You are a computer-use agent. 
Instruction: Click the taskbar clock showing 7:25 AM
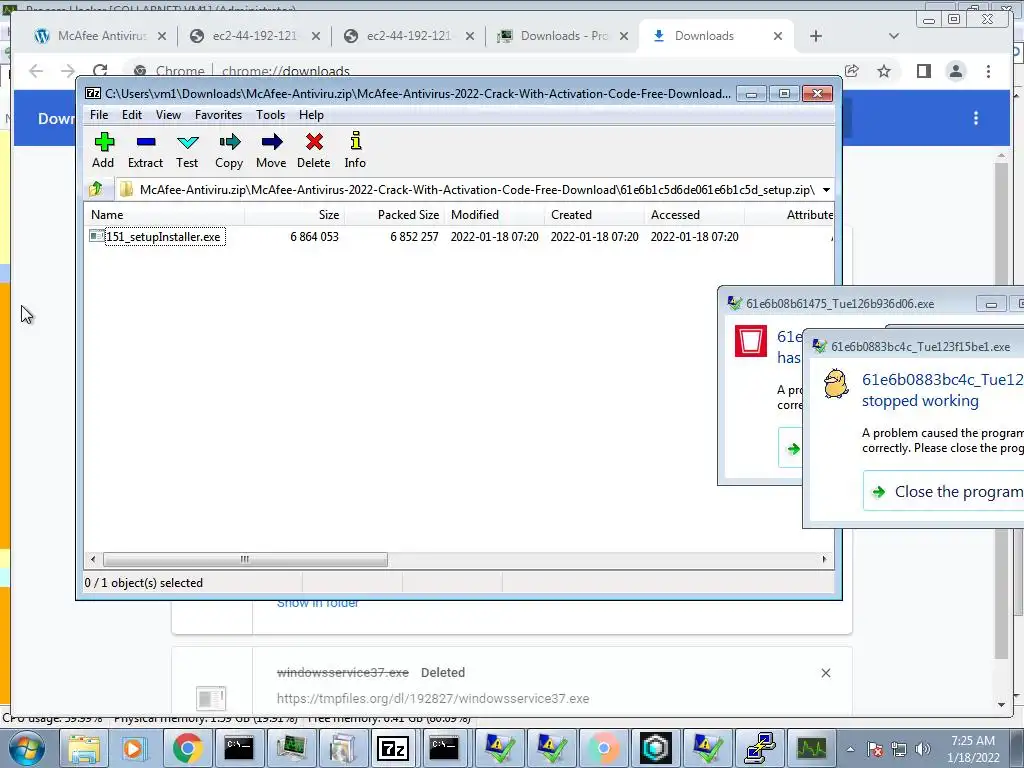pos(973,749)
